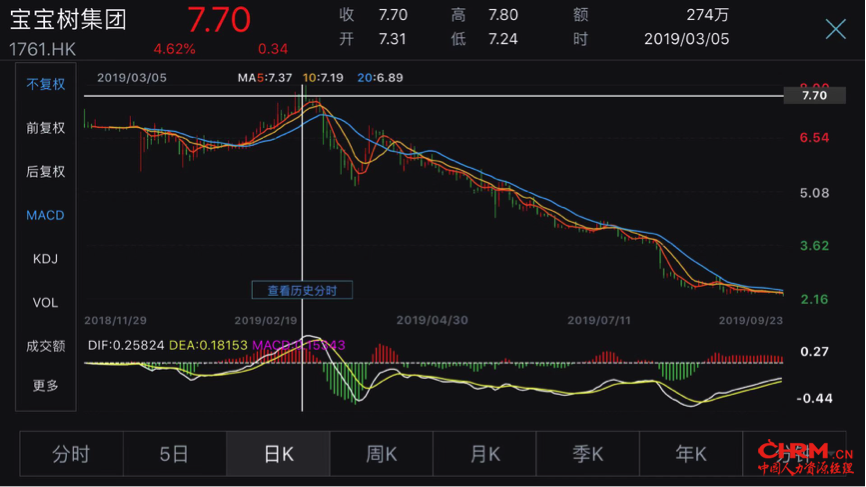Close the chart with the X icon
Viewport: 866px width, 487px height.
click(835, 29)
